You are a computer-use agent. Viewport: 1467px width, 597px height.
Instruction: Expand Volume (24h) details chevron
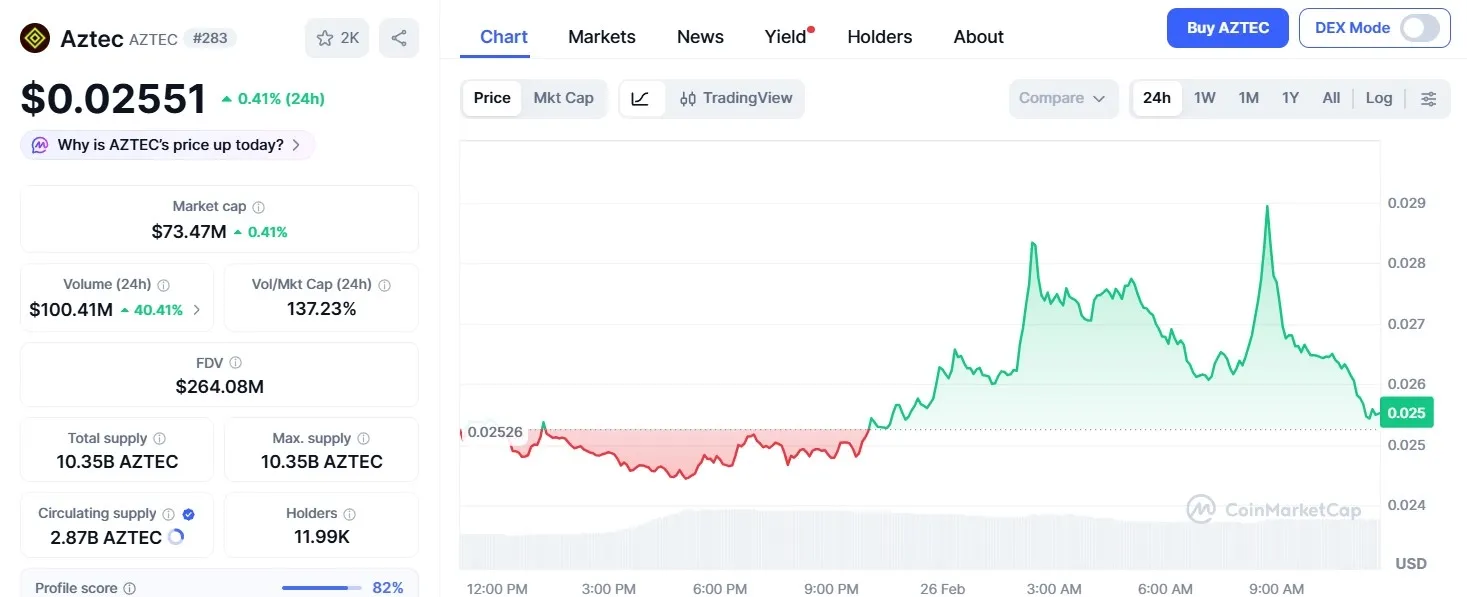[197, 310]
